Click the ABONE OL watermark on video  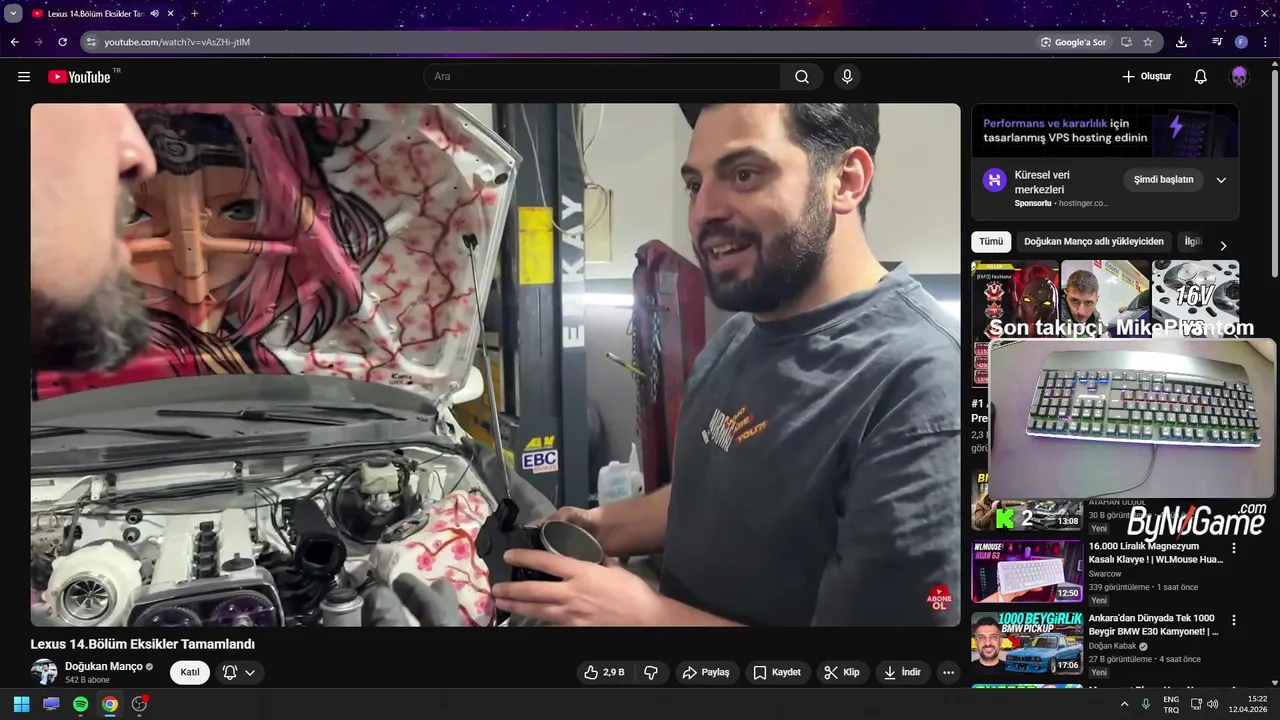(938, 598)
